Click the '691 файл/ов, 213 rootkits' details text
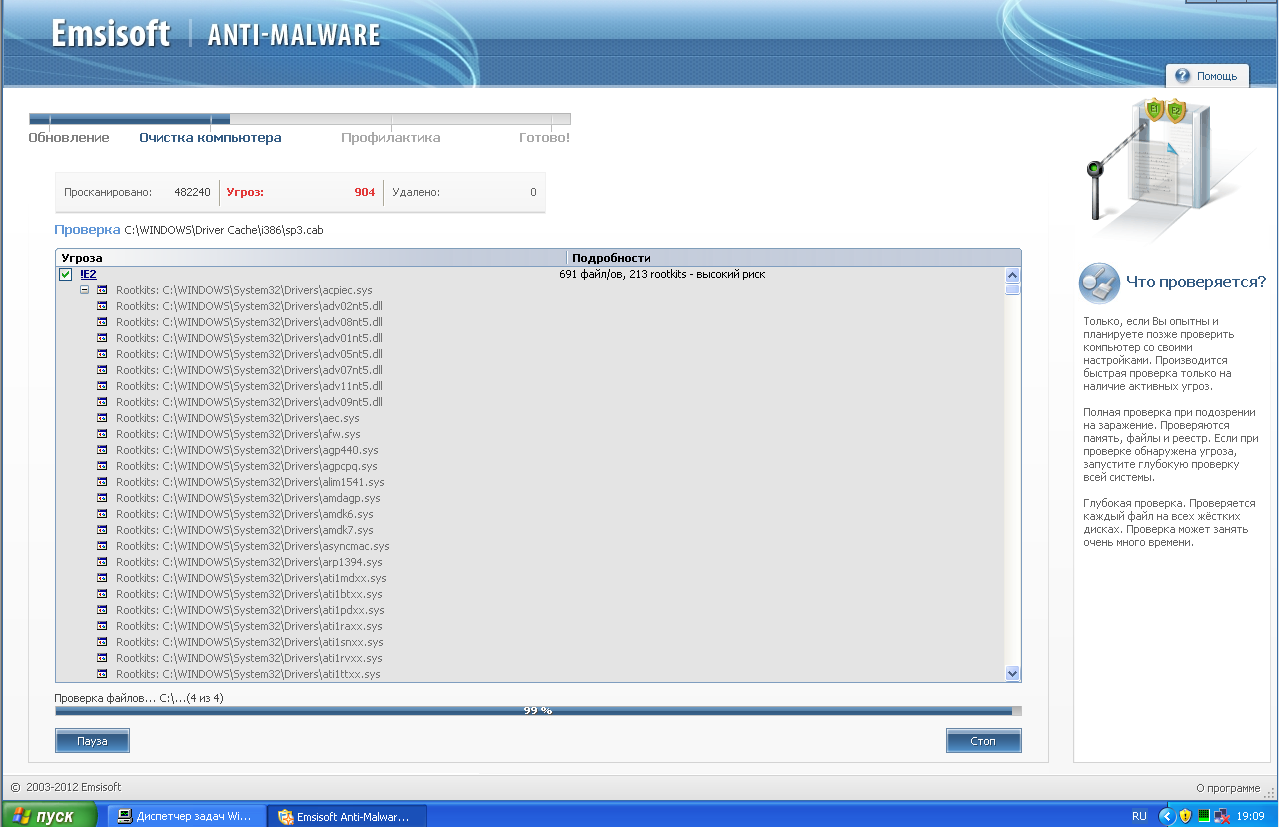The image size is (1280, 827). coord(662,274)
